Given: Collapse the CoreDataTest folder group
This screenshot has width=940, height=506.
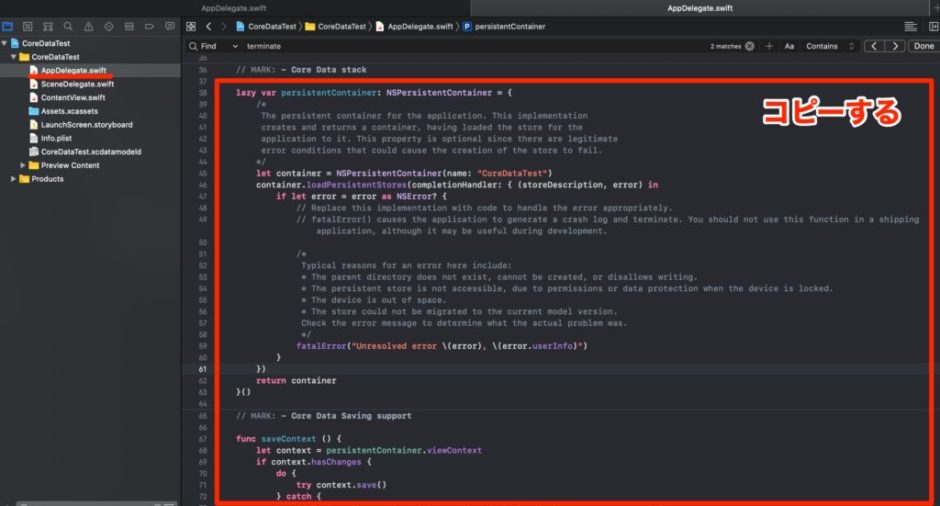Looking at the screenshot, I should click(x=14, y=57).
